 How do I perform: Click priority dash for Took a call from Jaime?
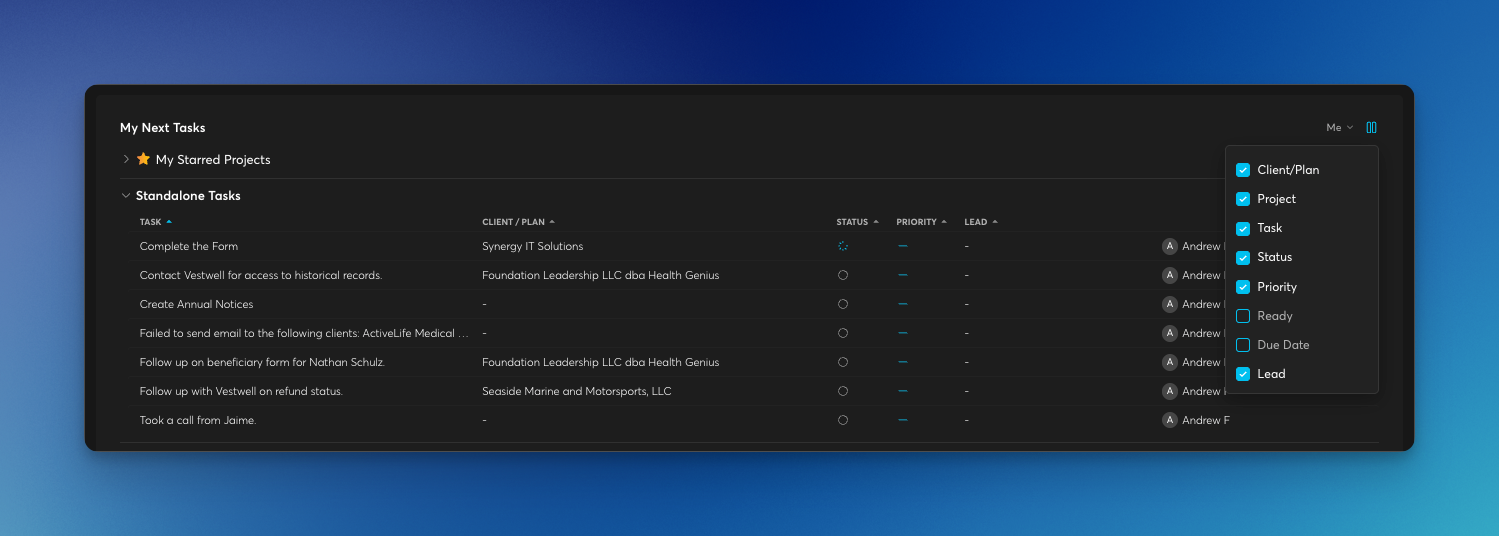[903, 420]
